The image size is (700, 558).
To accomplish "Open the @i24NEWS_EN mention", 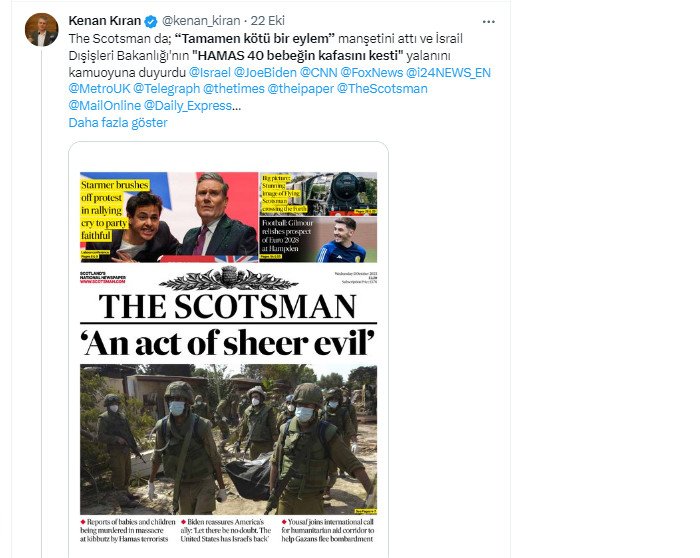I will pyautogui.click(x=448, y=73).
